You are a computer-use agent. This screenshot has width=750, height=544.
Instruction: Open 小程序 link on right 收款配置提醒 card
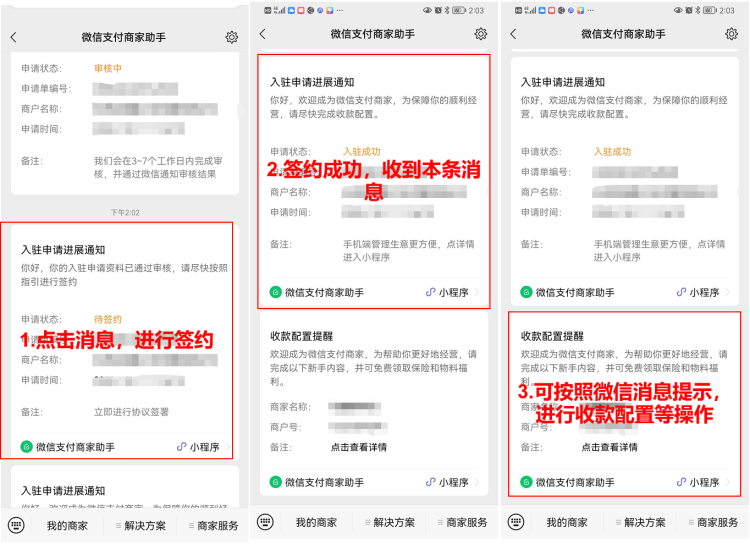coord(698,481)
